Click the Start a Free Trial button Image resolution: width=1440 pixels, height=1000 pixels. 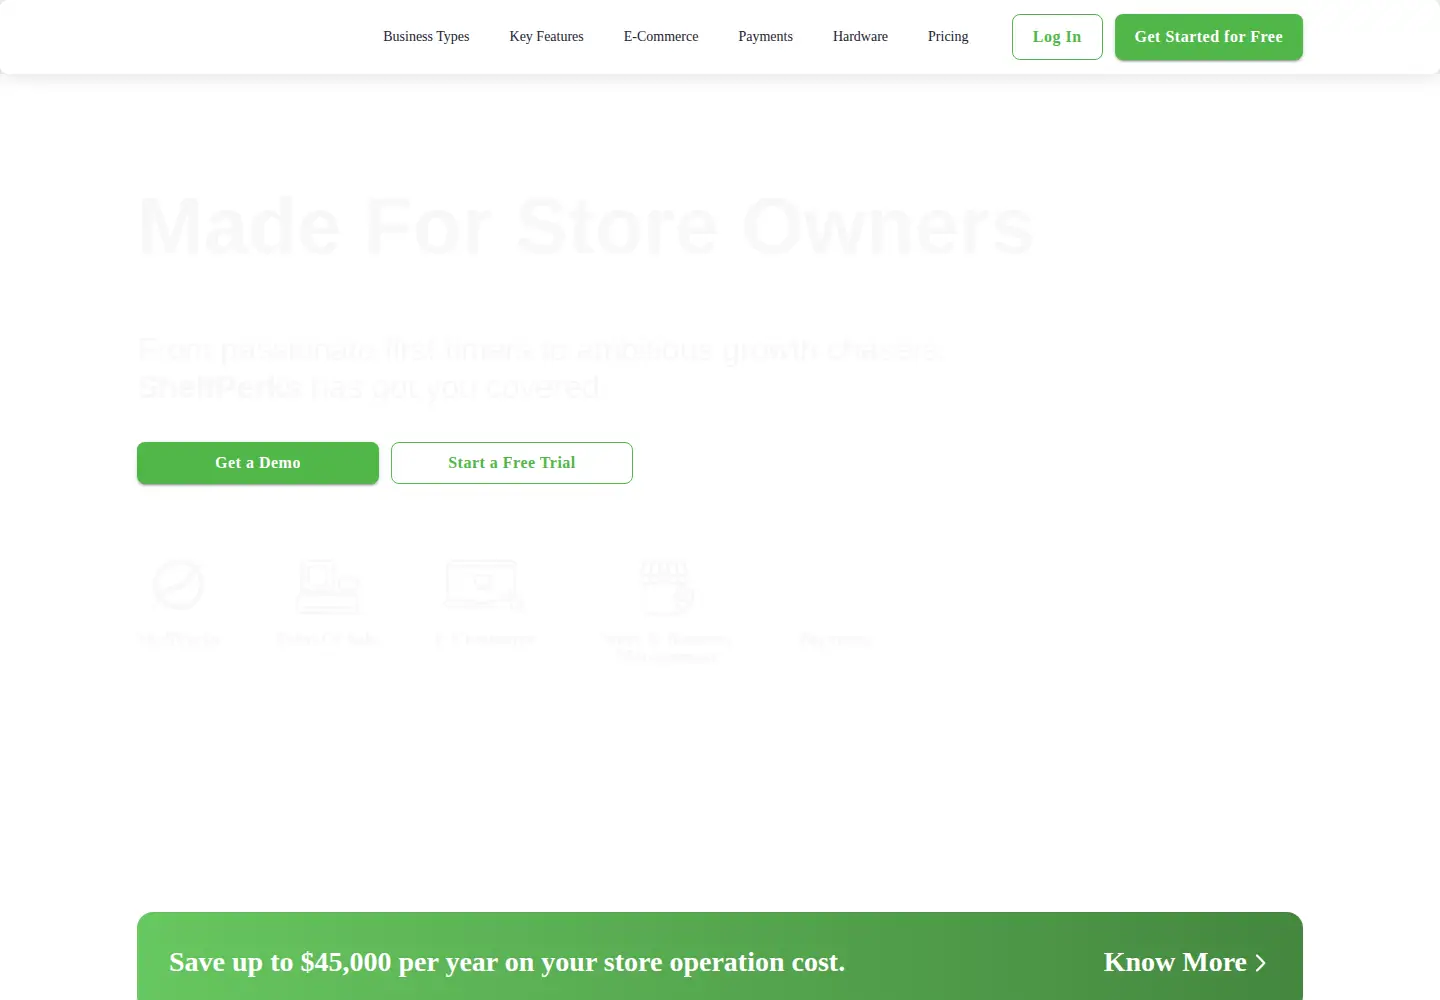[x=512, y=463]
